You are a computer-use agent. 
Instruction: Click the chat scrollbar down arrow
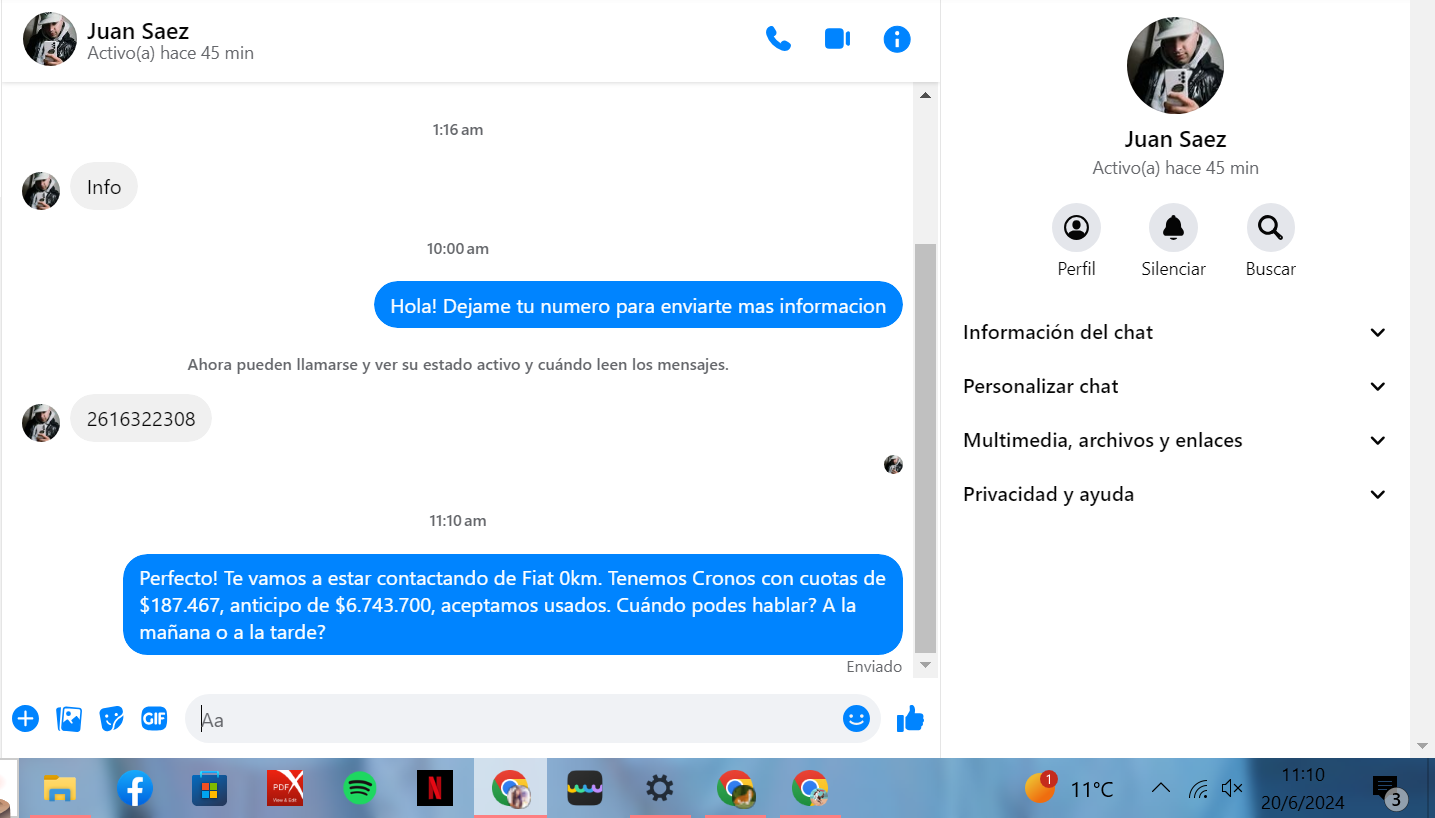tap(925, 665)
